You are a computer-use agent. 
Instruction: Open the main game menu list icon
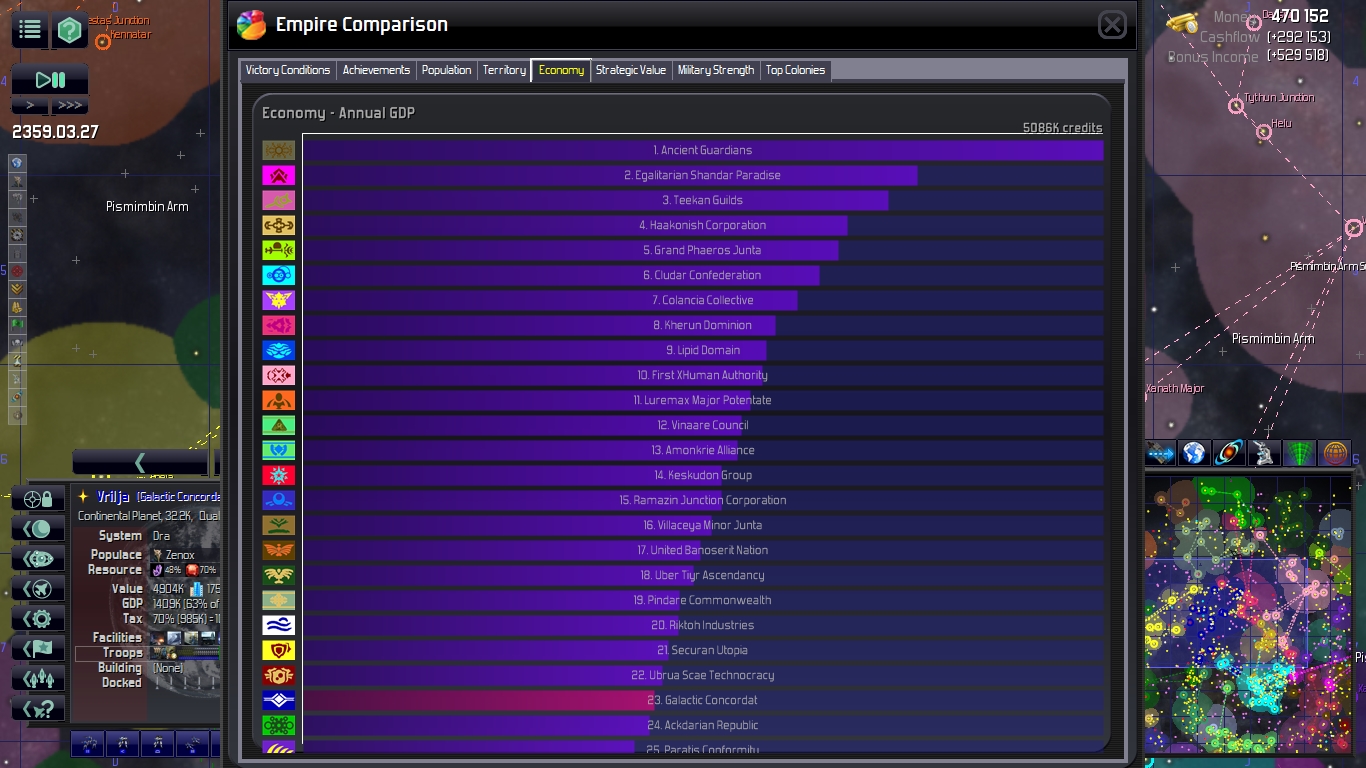30,30
